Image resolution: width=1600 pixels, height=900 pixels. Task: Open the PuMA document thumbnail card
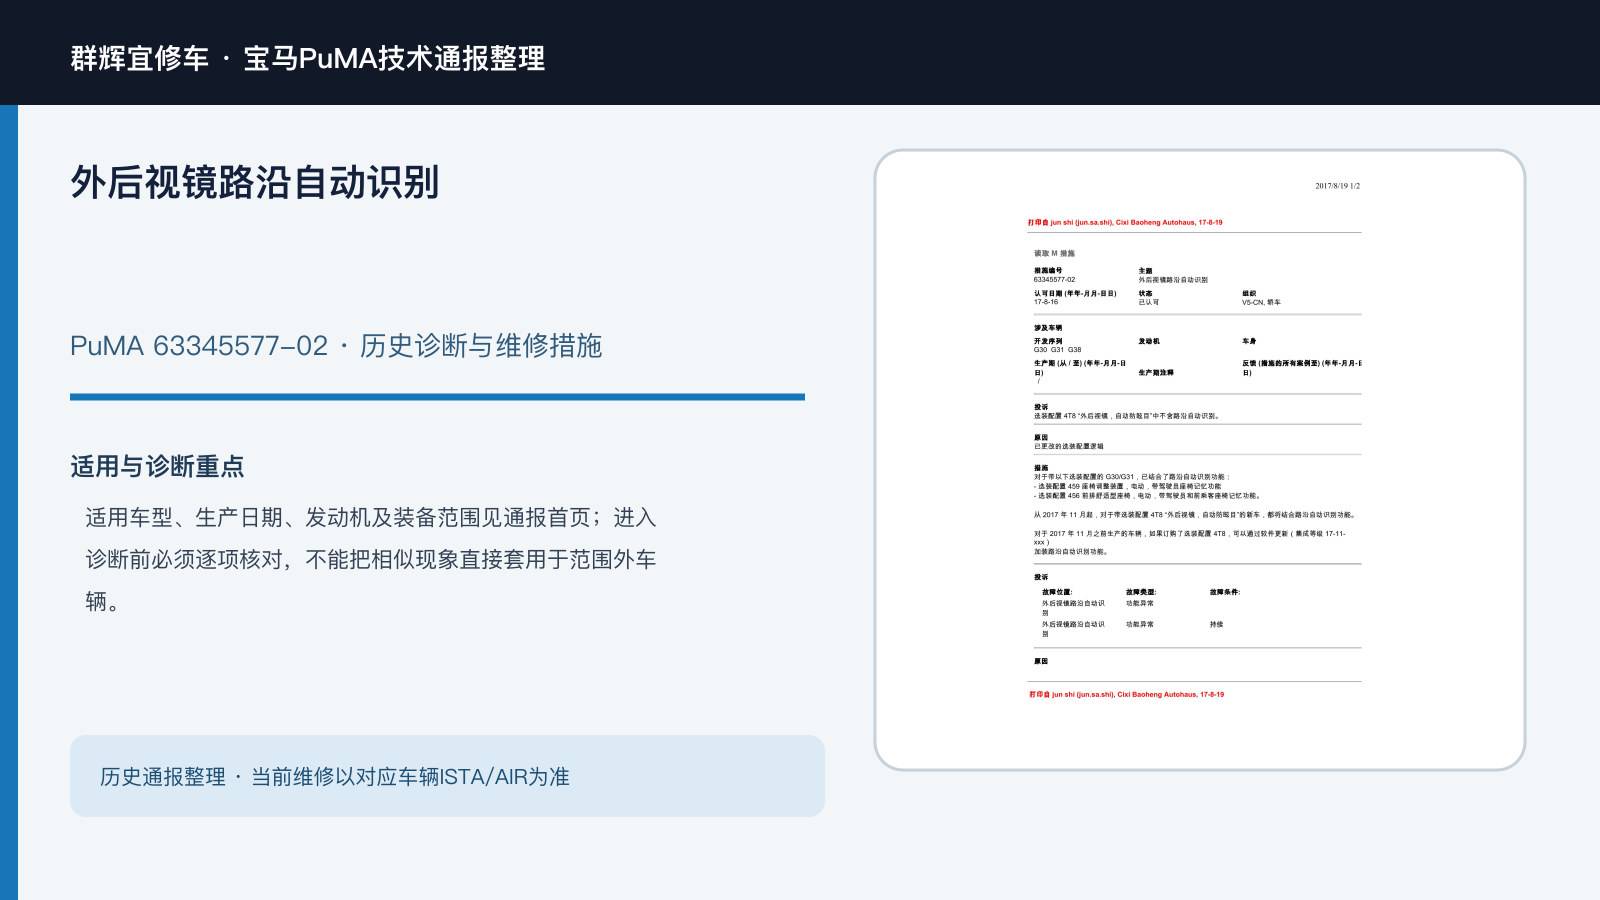[x=1199, y=460]
